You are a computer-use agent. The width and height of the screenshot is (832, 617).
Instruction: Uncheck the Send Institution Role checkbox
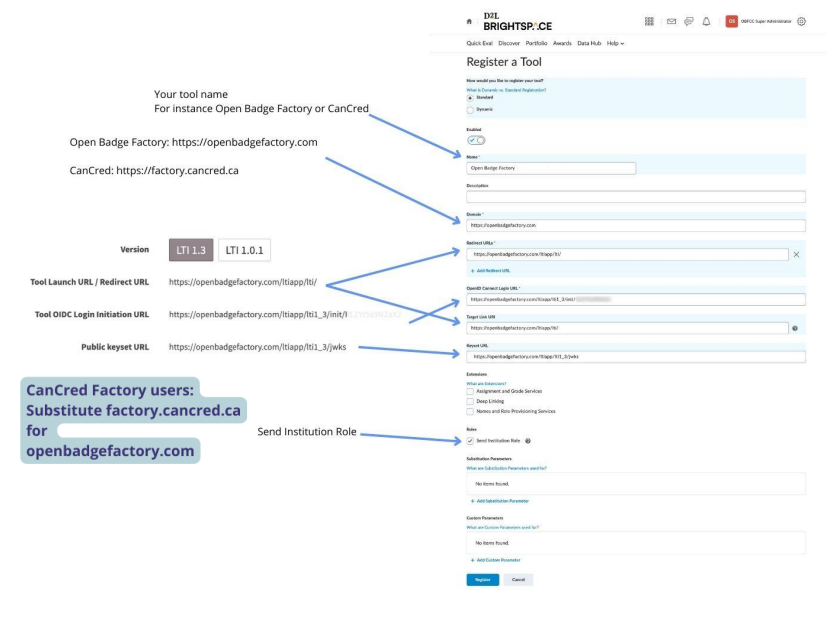pos(470,441)
